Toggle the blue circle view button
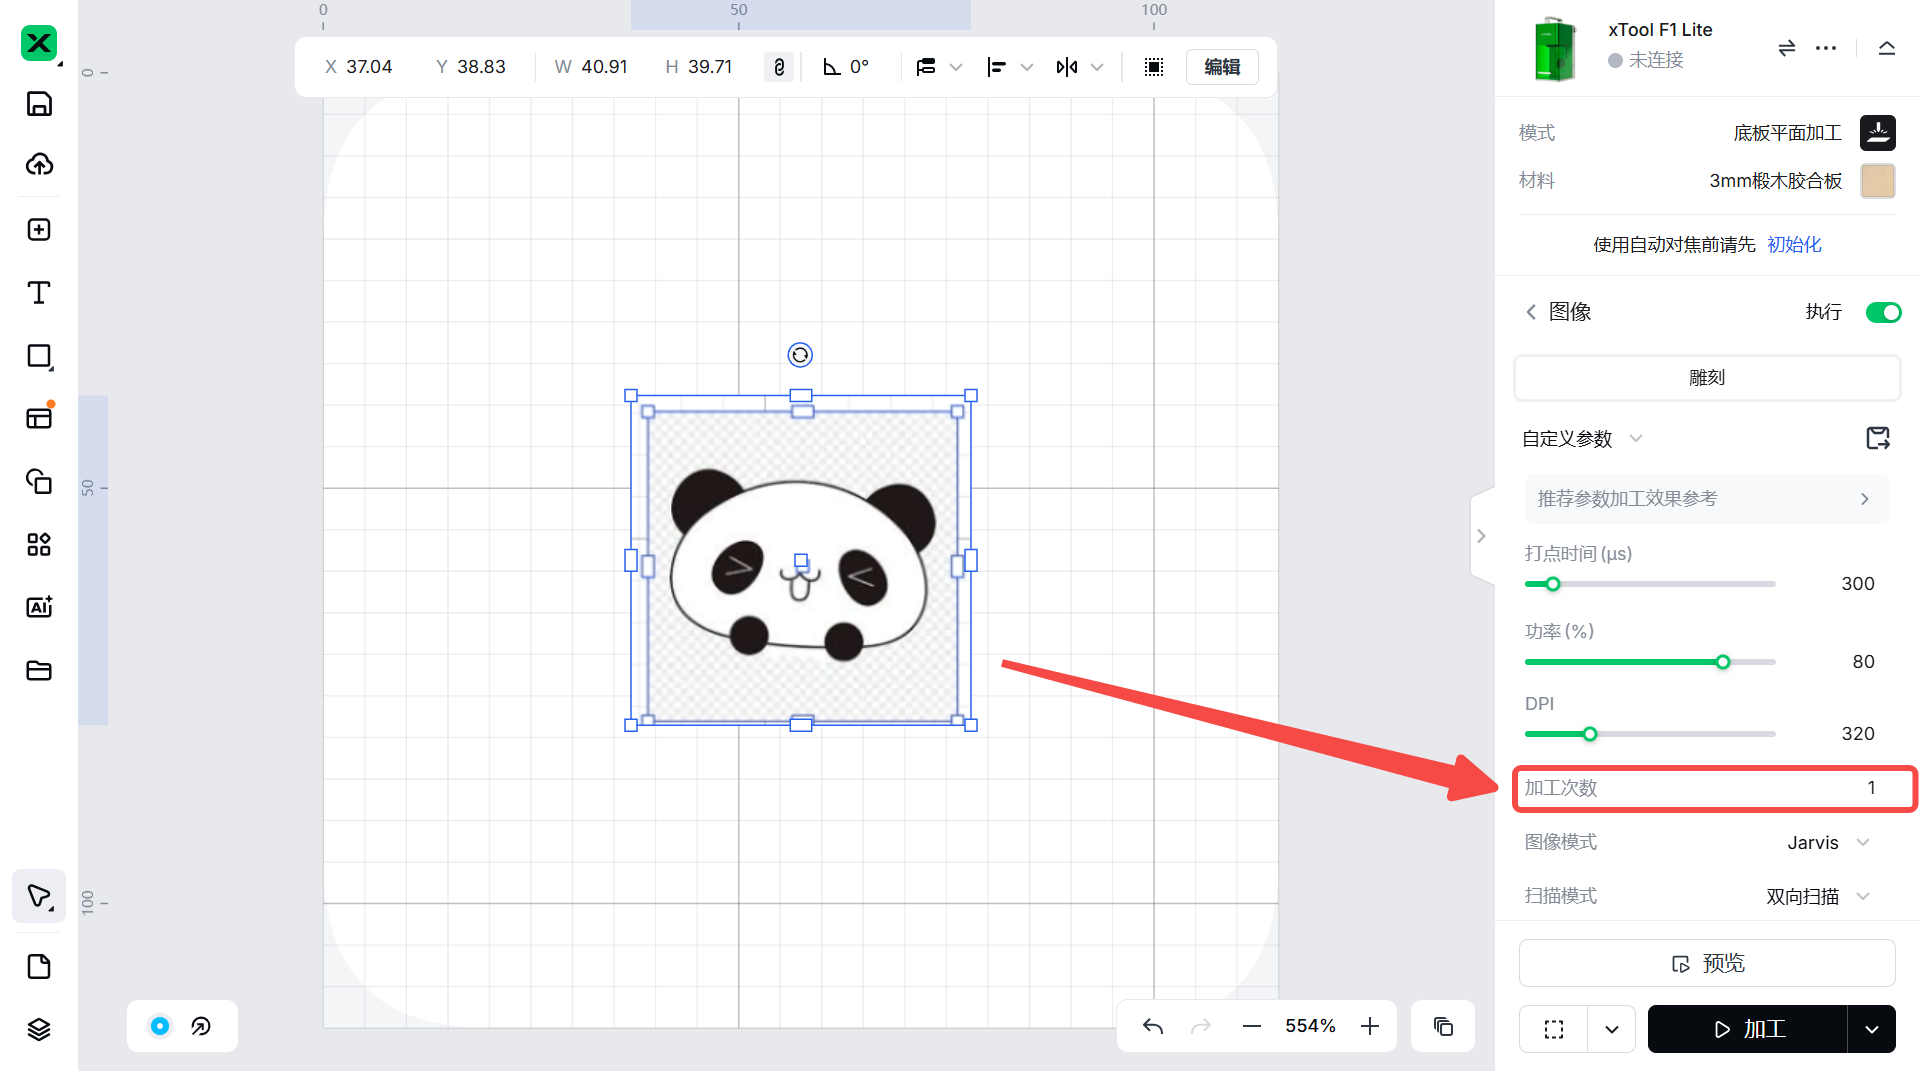Image resolution: width=1920 pixels, height=1071 pixels. pyautogui.click(x=160, y=1026)
